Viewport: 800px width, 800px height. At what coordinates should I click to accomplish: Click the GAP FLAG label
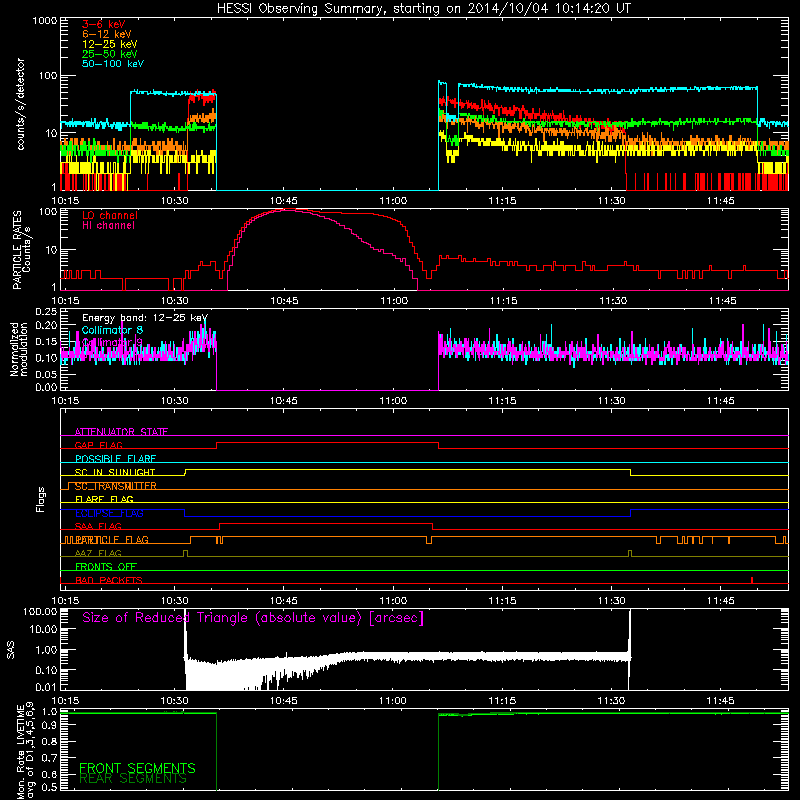(x=98, y=445)
